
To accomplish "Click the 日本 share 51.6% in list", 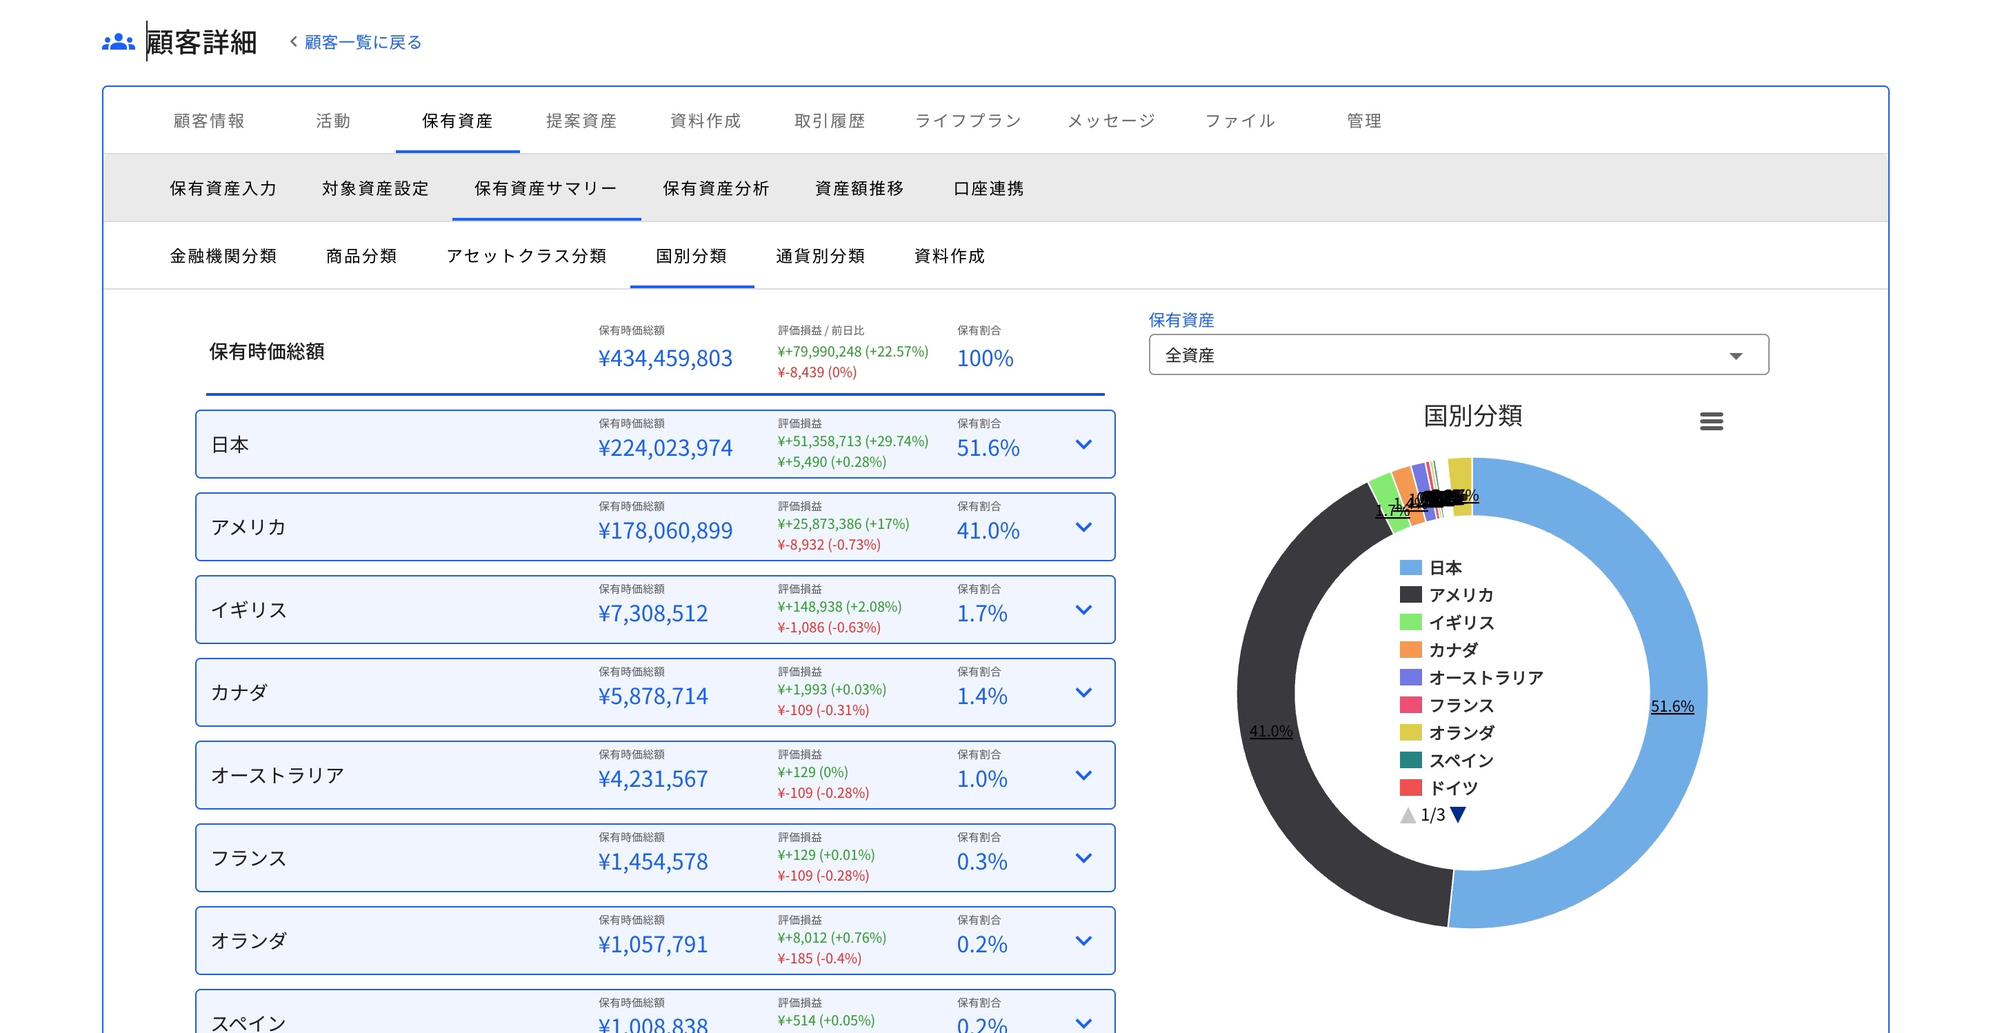I will coord(988,448).
